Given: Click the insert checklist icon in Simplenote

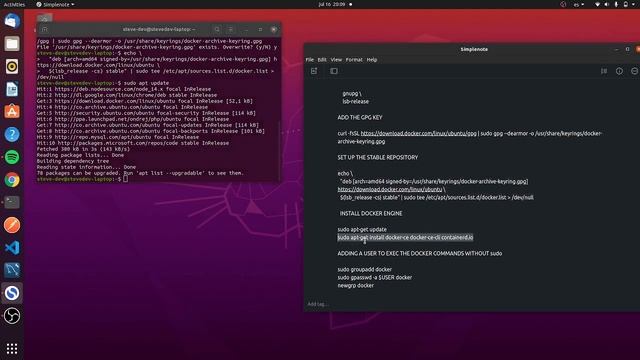Looking at the screenshot, I should click(x=604, y=71).
